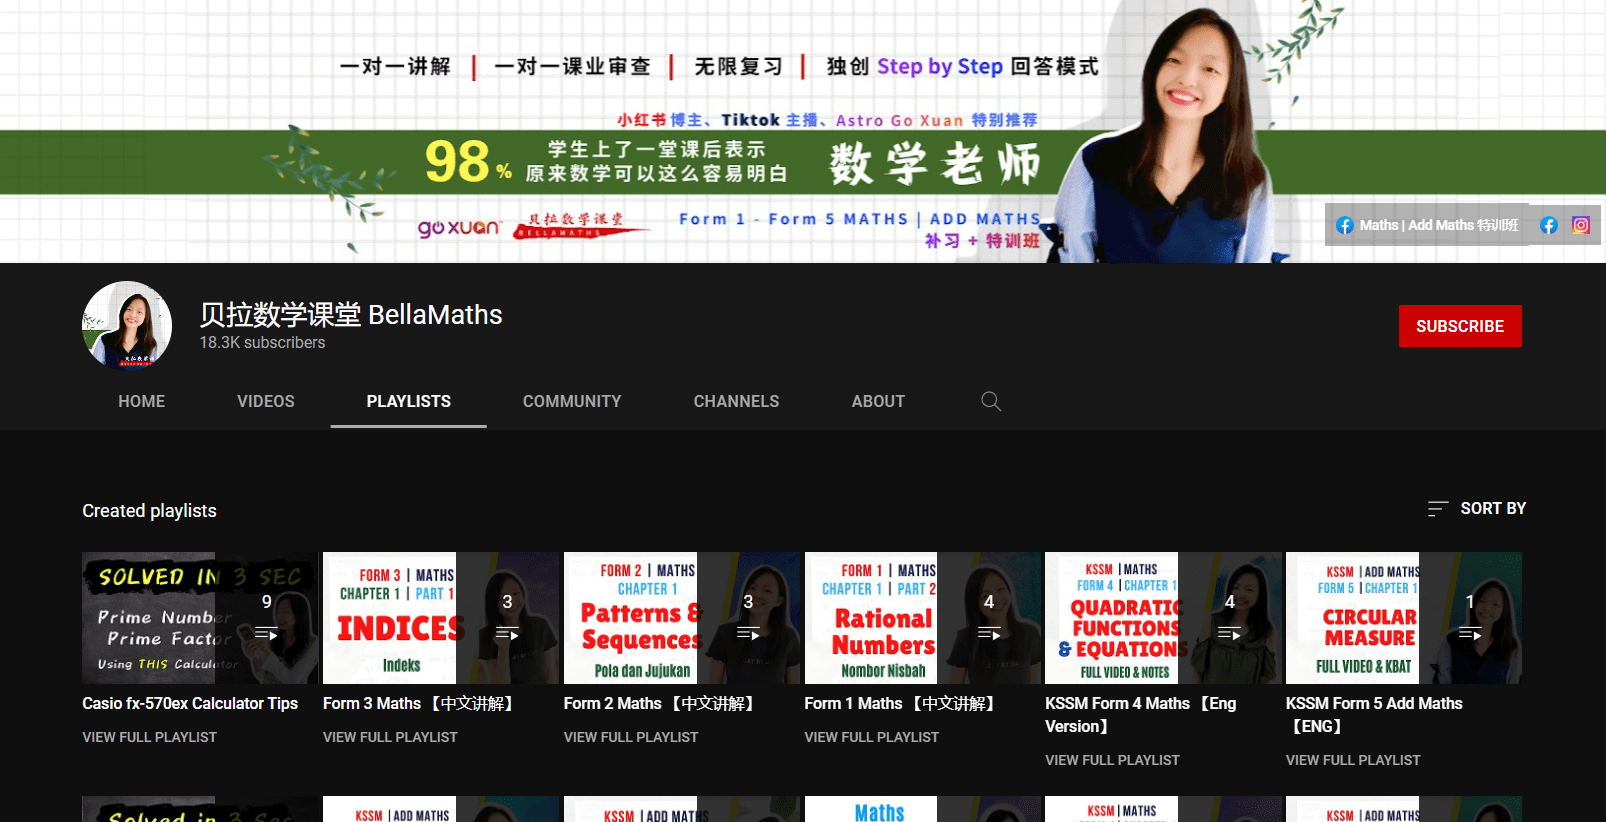
Task: View full playlist for Casio fx-570ex Calculator Tips
Action: coord(149,737)
